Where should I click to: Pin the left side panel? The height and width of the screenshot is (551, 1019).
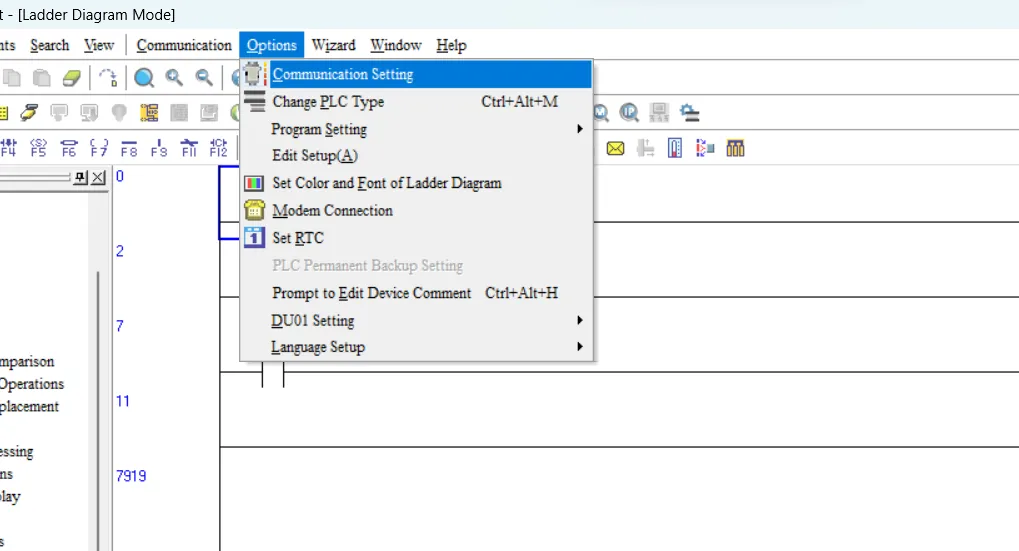point(81,177)
